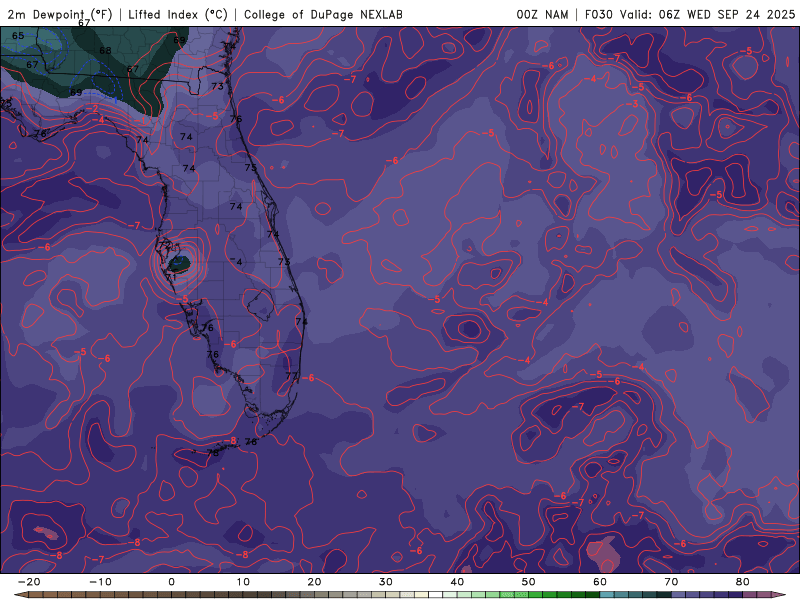Click the 30 label on the color scale
The height and width of the screenshot is (600, 800).
386,582
